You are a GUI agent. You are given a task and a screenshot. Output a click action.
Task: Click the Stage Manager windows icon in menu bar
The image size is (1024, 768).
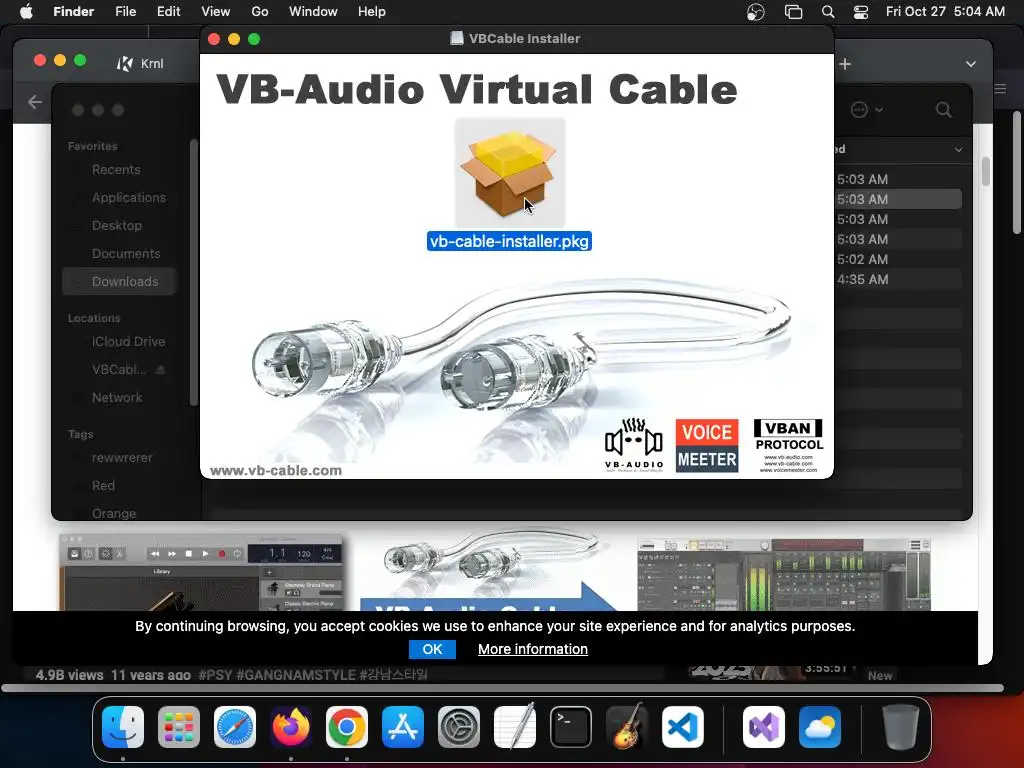tap(793, 12)
